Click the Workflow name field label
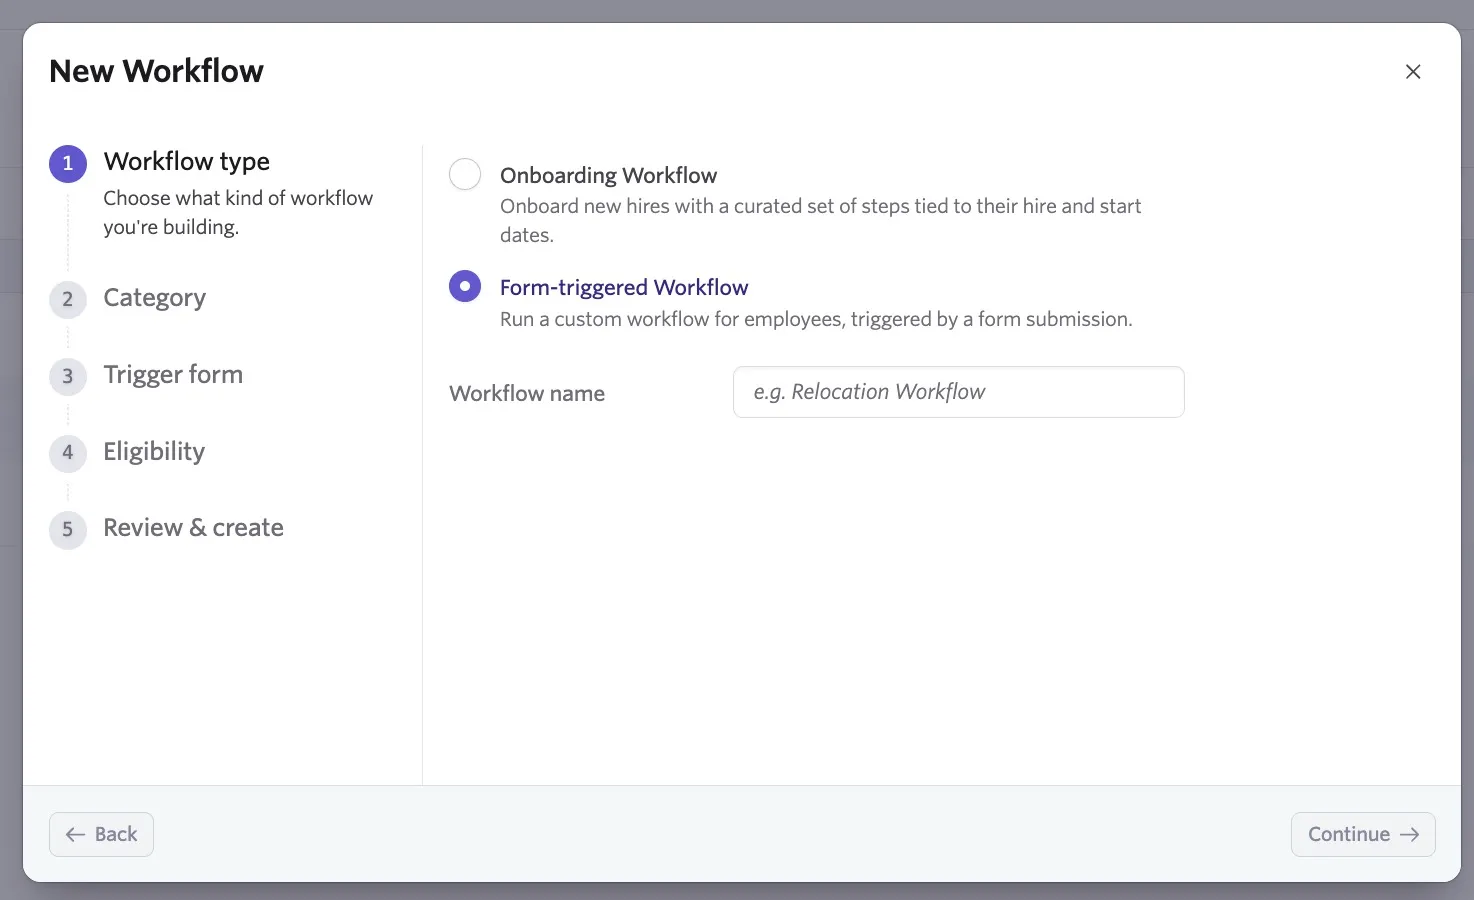This screenshot has height=900, width=1474. click(527, 393)
